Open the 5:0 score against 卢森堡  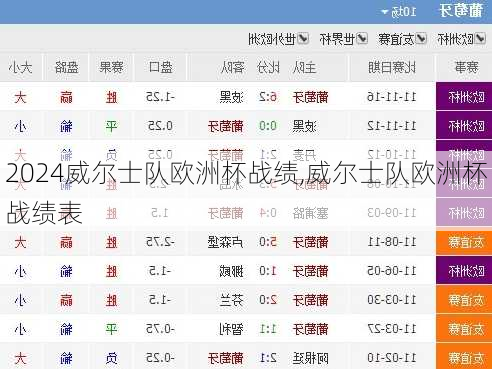tap(268, 242)
